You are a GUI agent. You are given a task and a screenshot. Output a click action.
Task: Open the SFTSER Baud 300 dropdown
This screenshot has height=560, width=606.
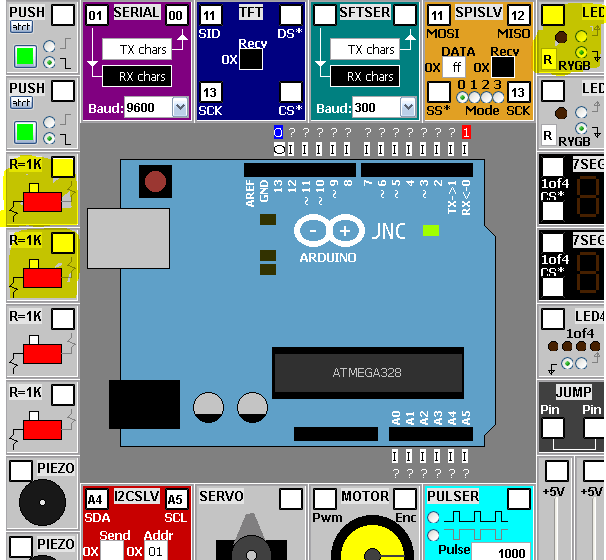pyautogui.click(x=408, y=107)
